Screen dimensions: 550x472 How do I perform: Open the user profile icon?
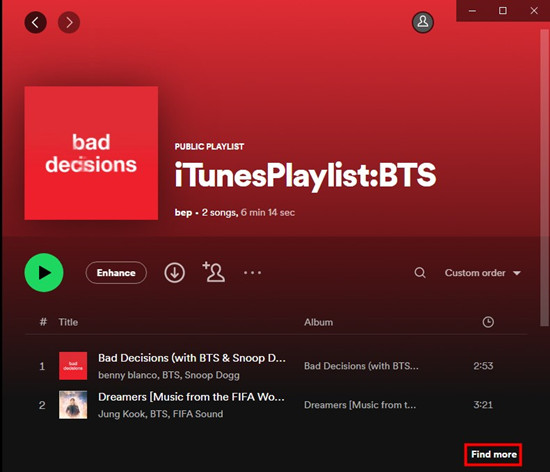click(423, 22)
